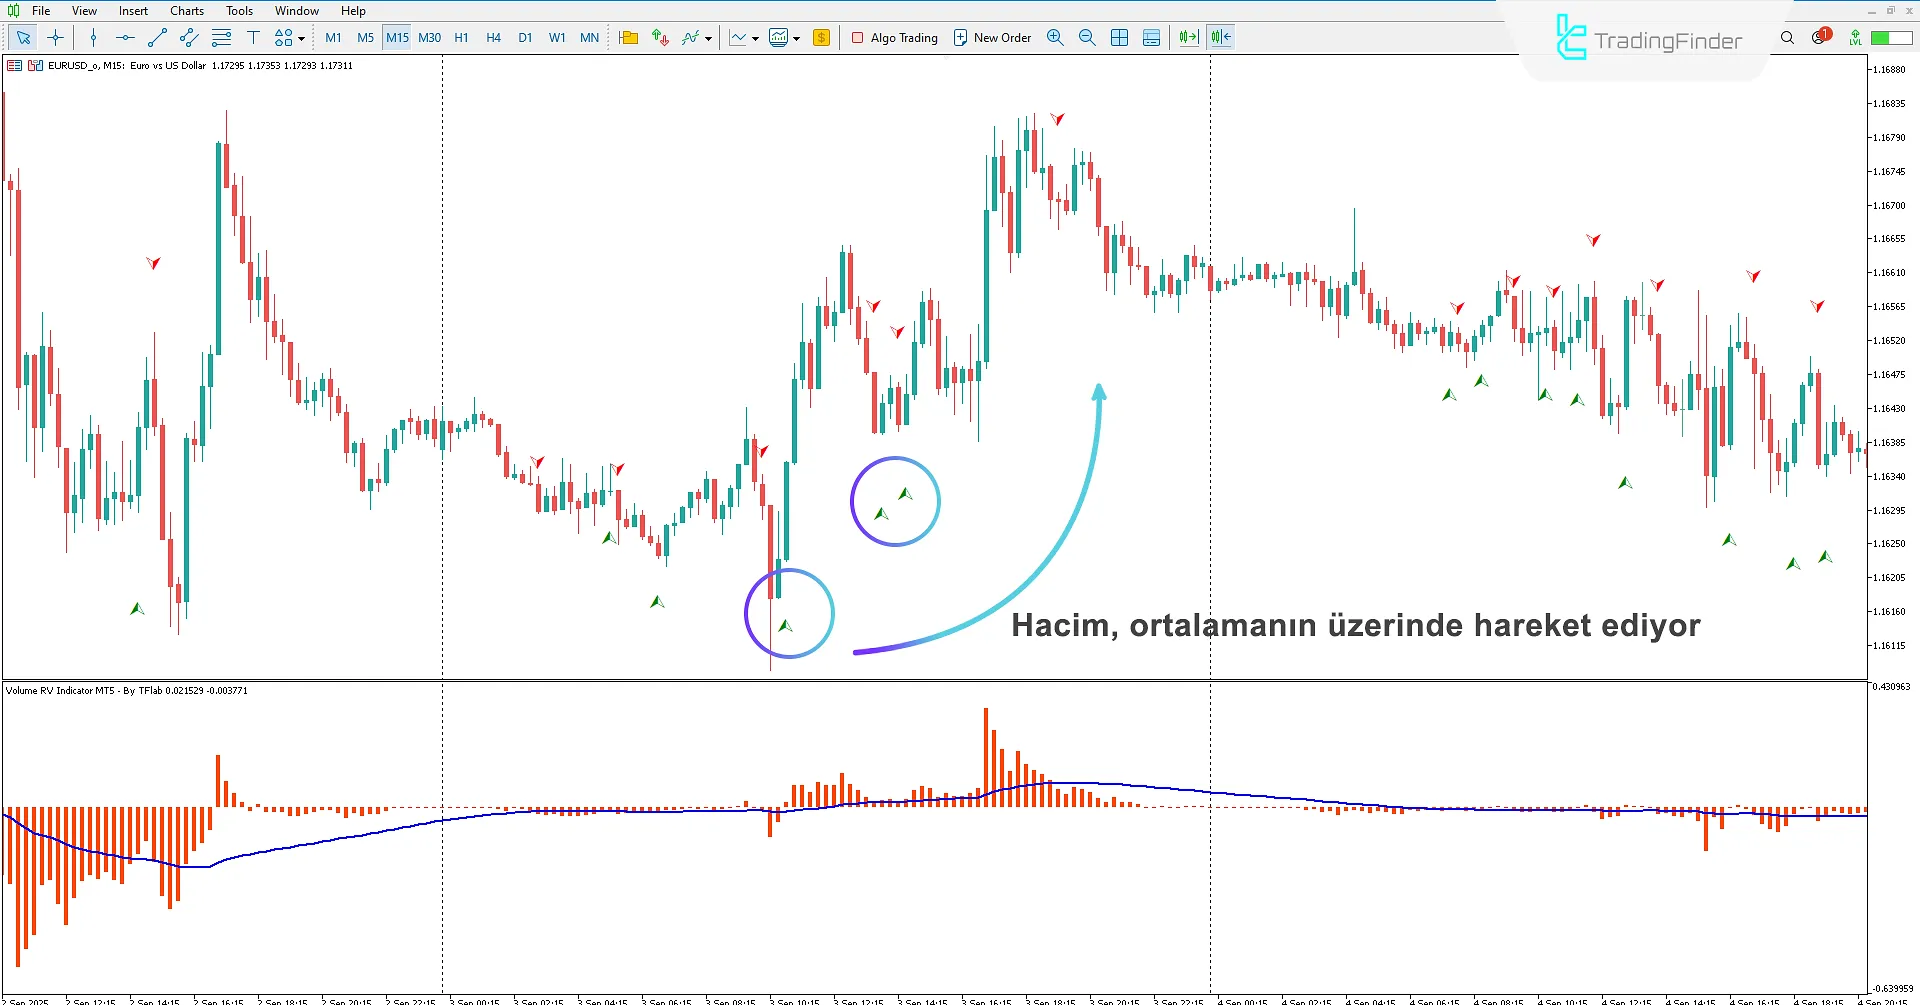Expand the indicators dropdown menu
The width and height of the screenshot is (1920, 1005).
(x=708, y=40)
